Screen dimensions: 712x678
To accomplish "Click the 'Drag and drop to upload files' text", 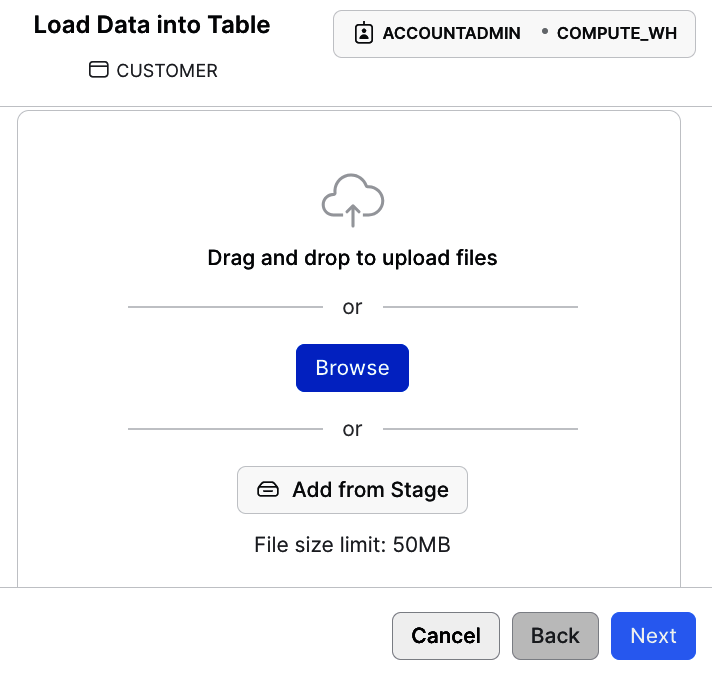I will point(352,258).
